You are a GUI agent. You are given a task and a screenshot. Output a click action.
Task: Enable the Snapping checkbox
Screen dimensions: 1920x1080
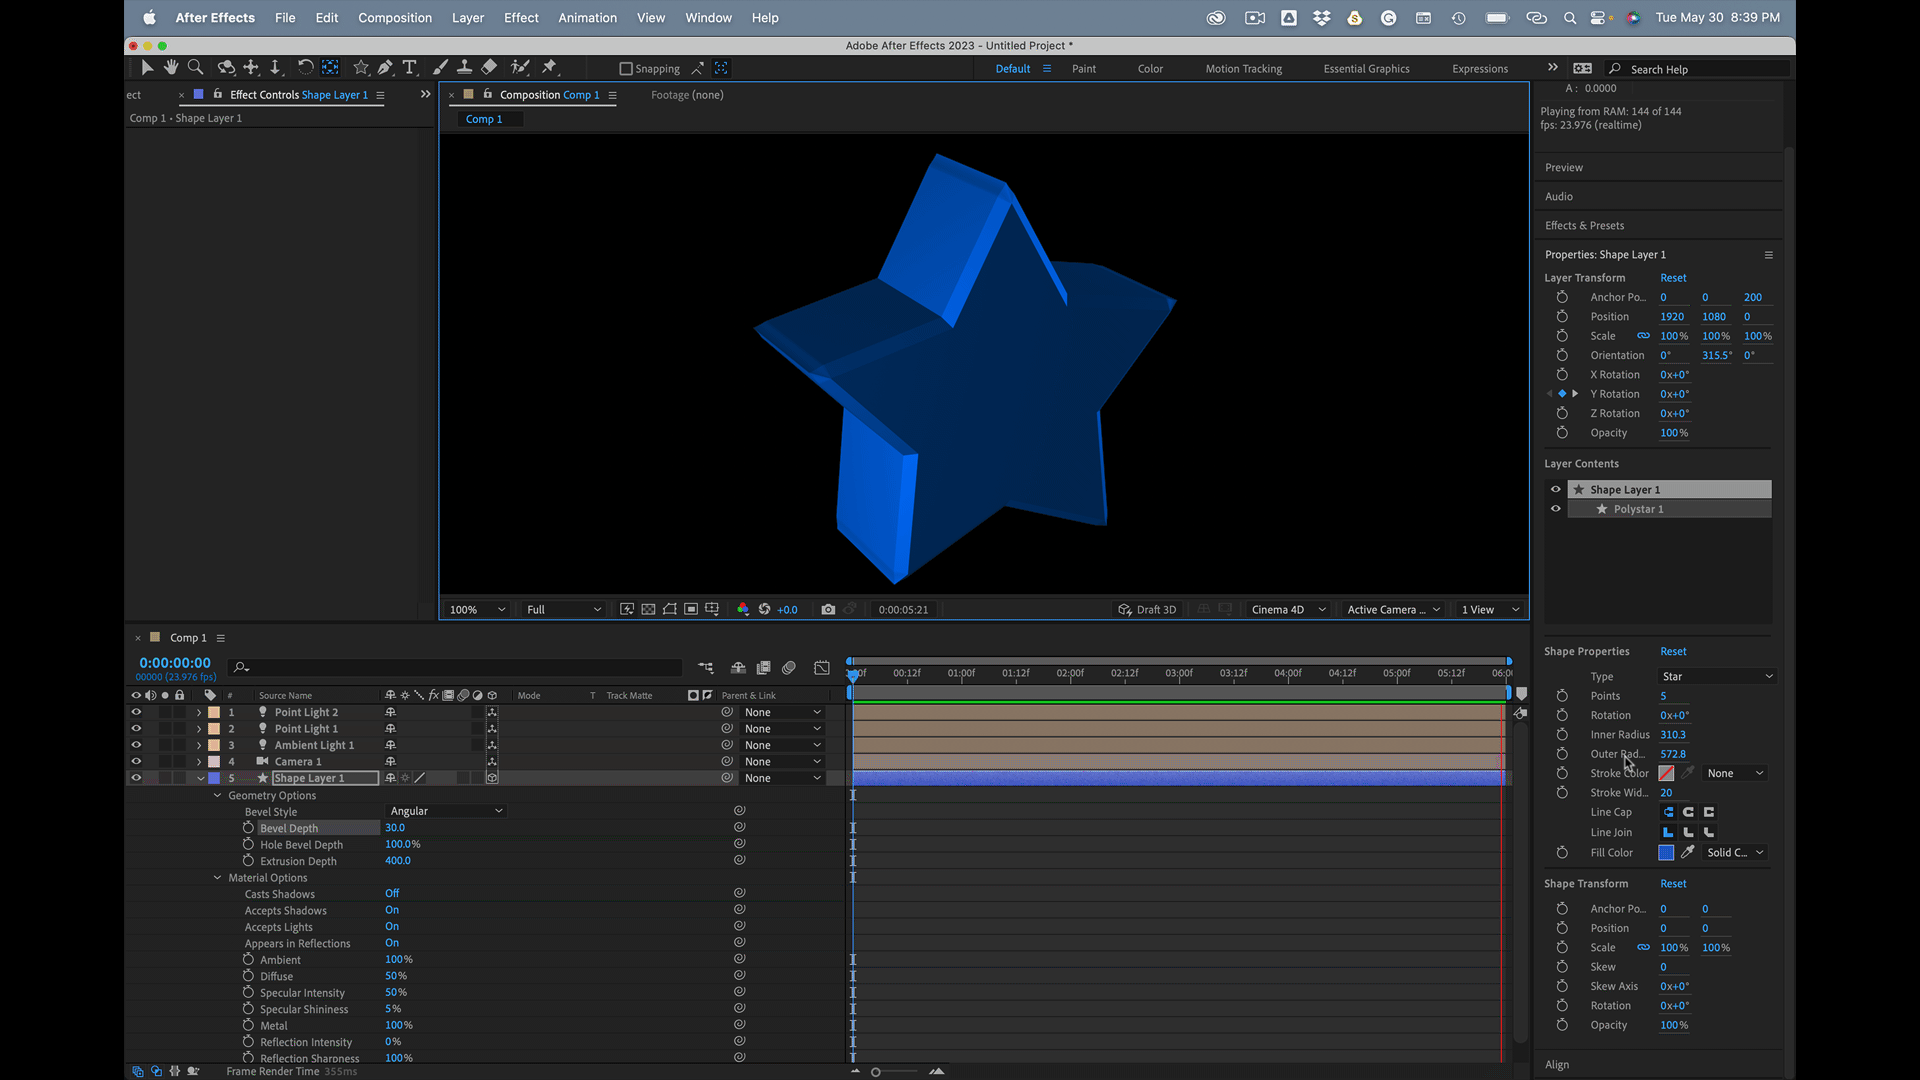pos(626,69)
